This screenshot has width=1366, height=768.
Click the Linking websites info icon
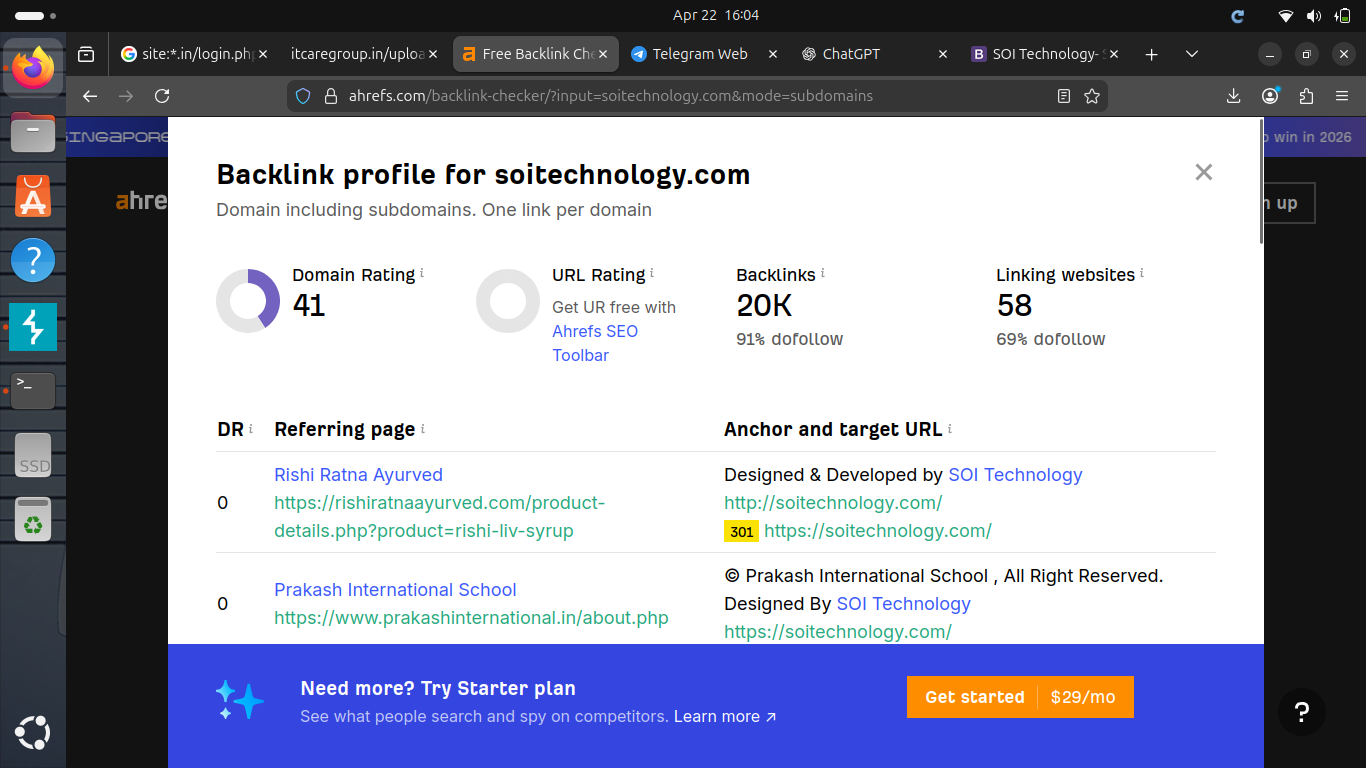pyautogui.click(x=1142, y=272)
